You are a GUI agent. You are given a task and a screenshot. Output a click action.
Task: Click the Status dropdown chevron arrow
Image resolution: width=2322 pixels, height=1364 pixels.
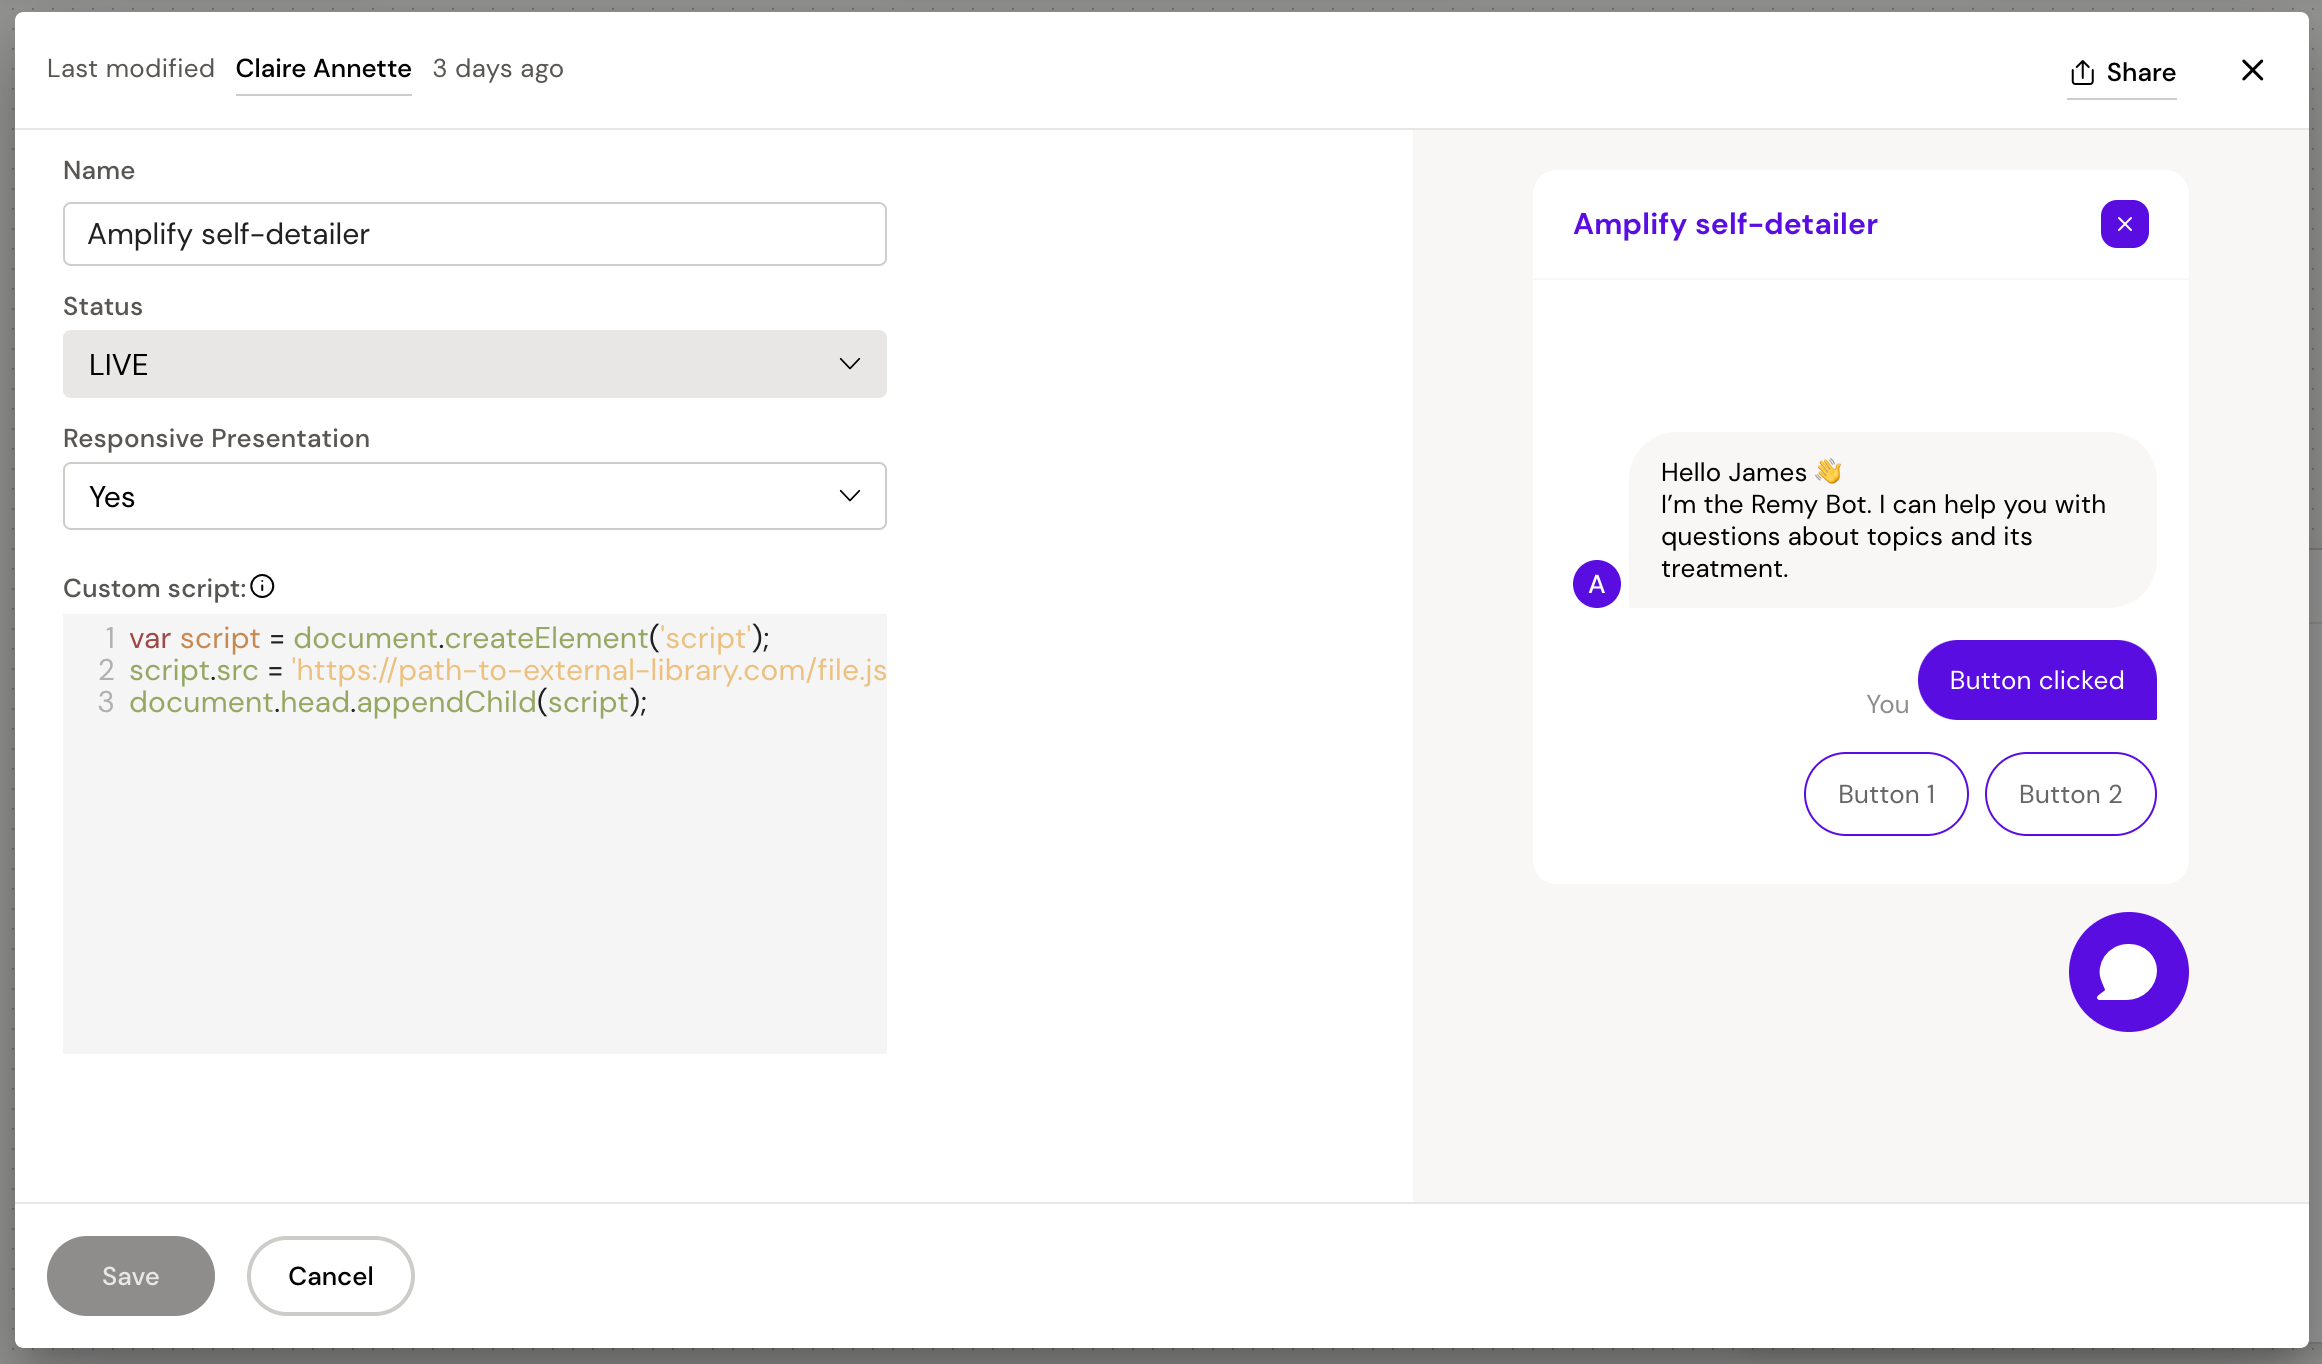pyautogui.click(x=849, y=364)
